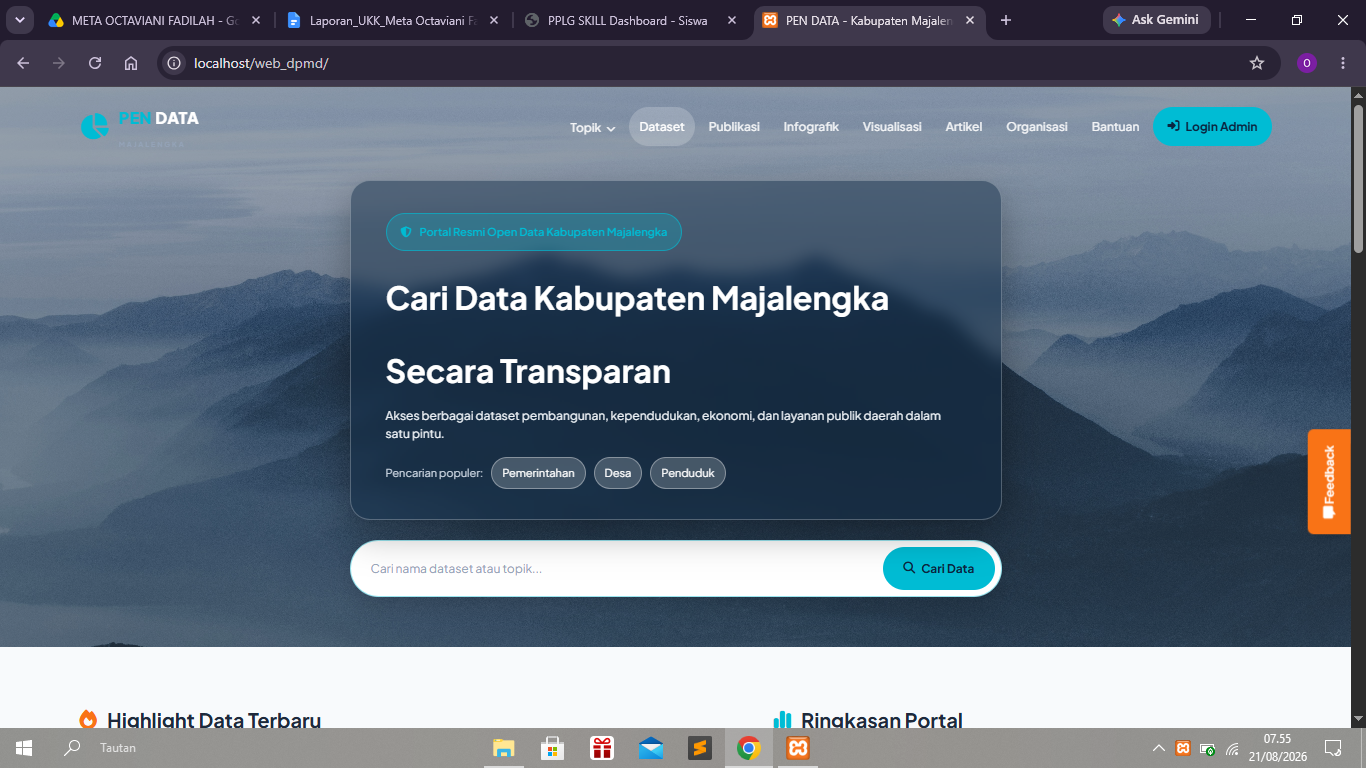Viewport: 1366px width, 768px height.
Task: Select the Desa popular search chip
Action: point(618,473)
